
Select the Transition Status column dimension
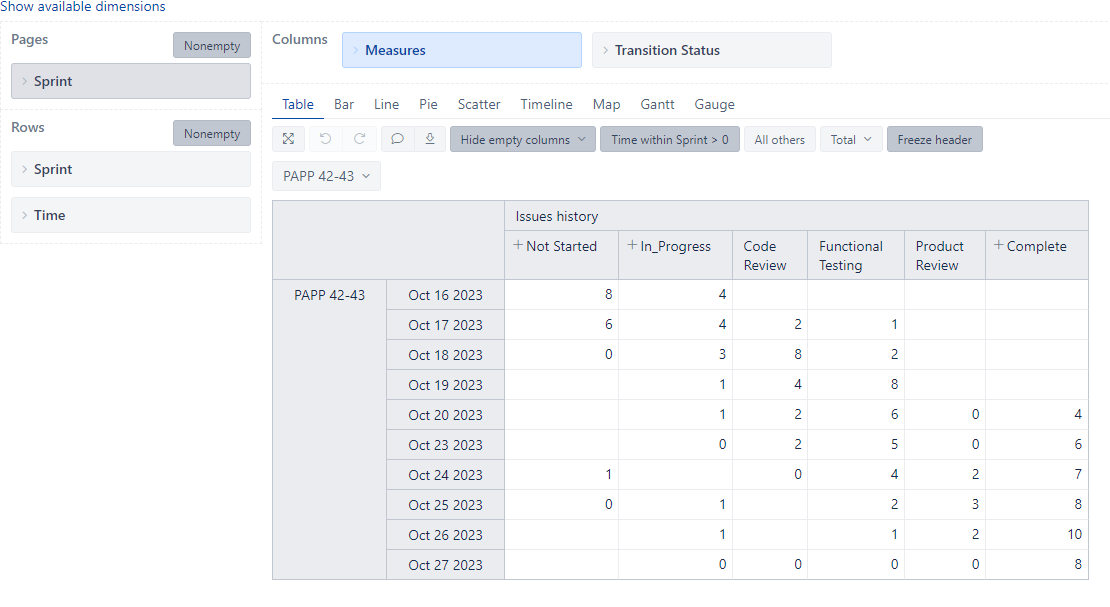point(711,50)
